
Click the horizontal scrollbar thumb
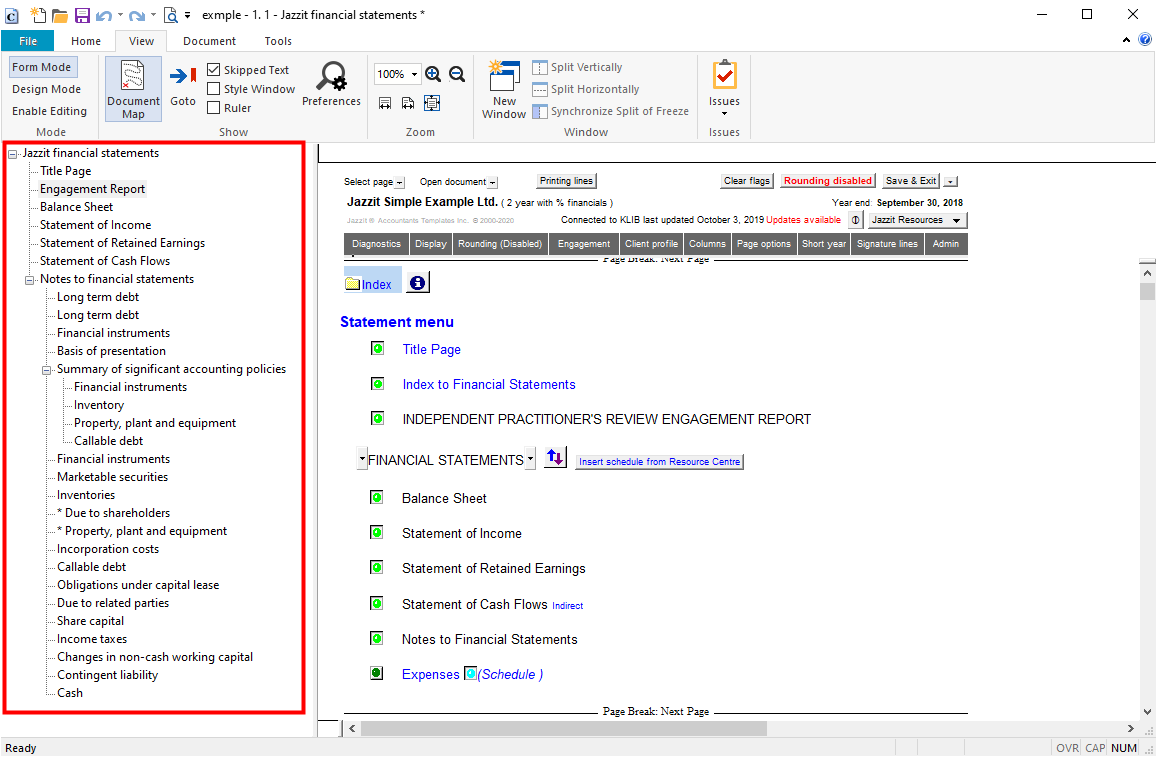point(563,729)
